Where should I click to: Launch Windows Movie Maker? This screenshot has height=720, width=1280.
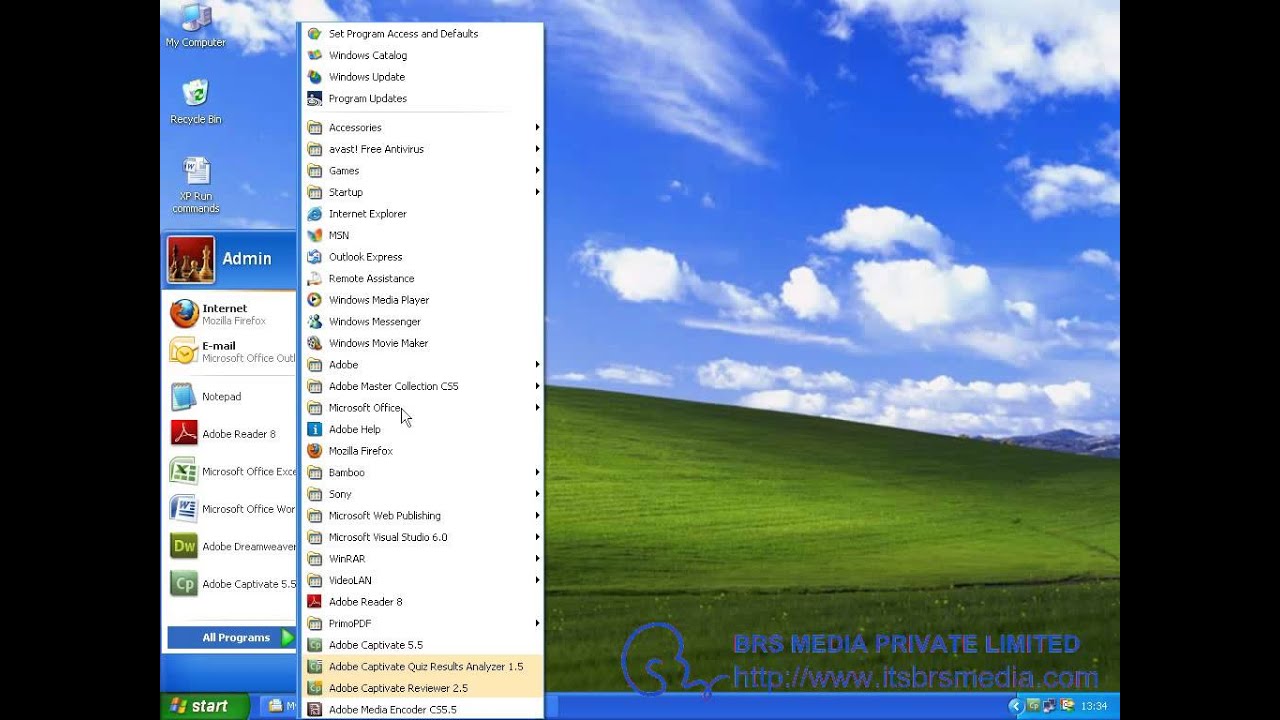coord(422,343)
